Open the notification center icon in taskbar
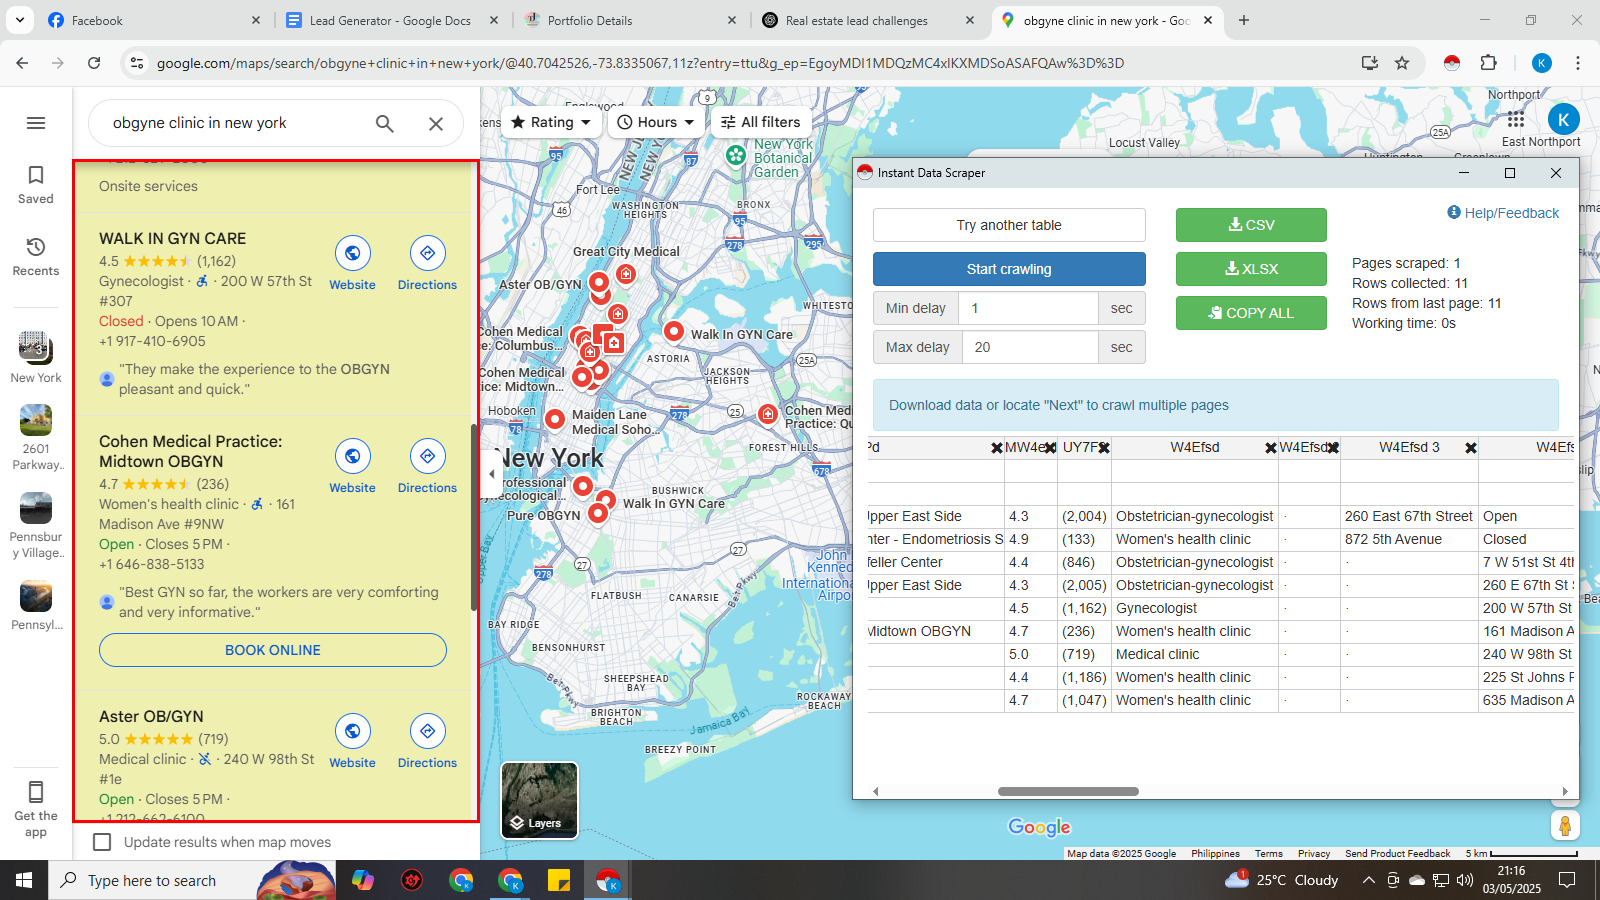 (1567, 880)
